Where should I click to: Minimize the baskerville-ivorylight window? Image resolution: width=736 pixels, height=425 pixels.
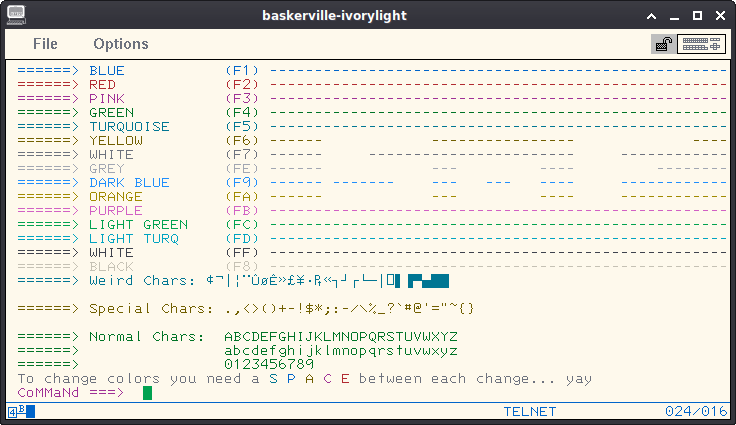[x=675, y=16]
